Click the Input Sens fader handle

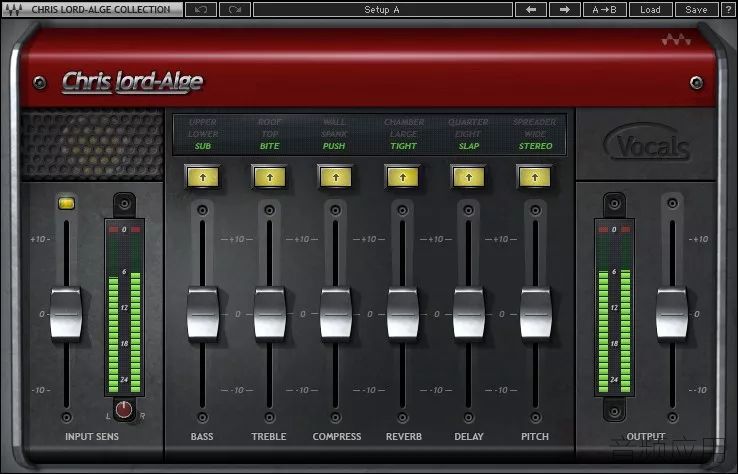tap(66, 314)
